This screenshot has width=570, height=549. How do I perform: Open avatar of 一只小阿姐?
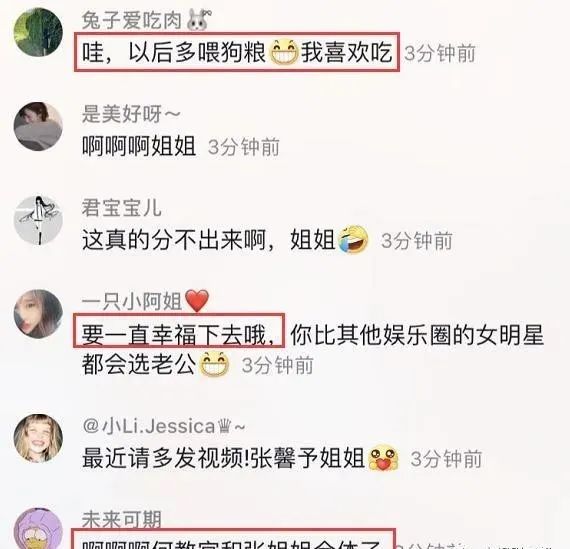coord(38,314)
